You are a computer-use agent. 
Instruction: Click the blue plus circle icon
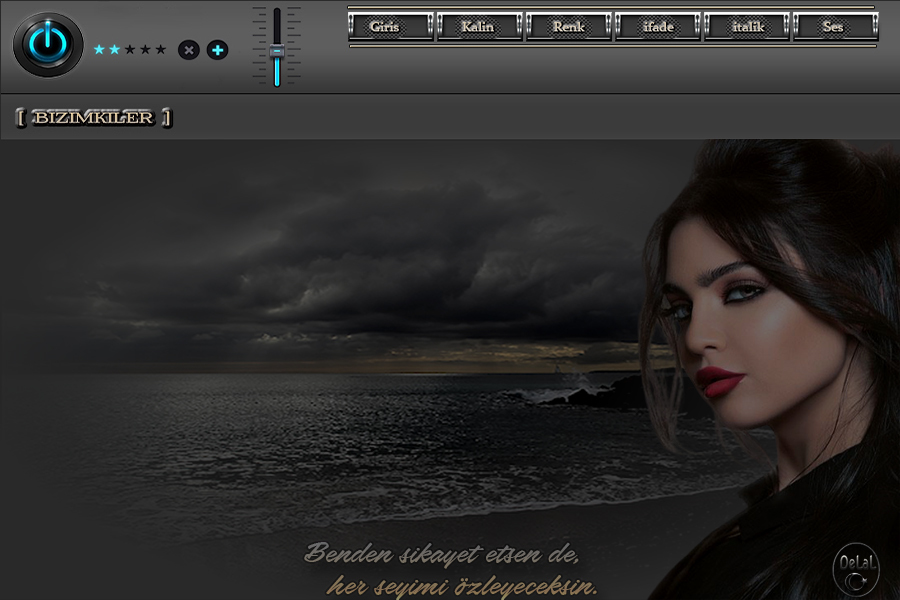(x=217, y=50)
